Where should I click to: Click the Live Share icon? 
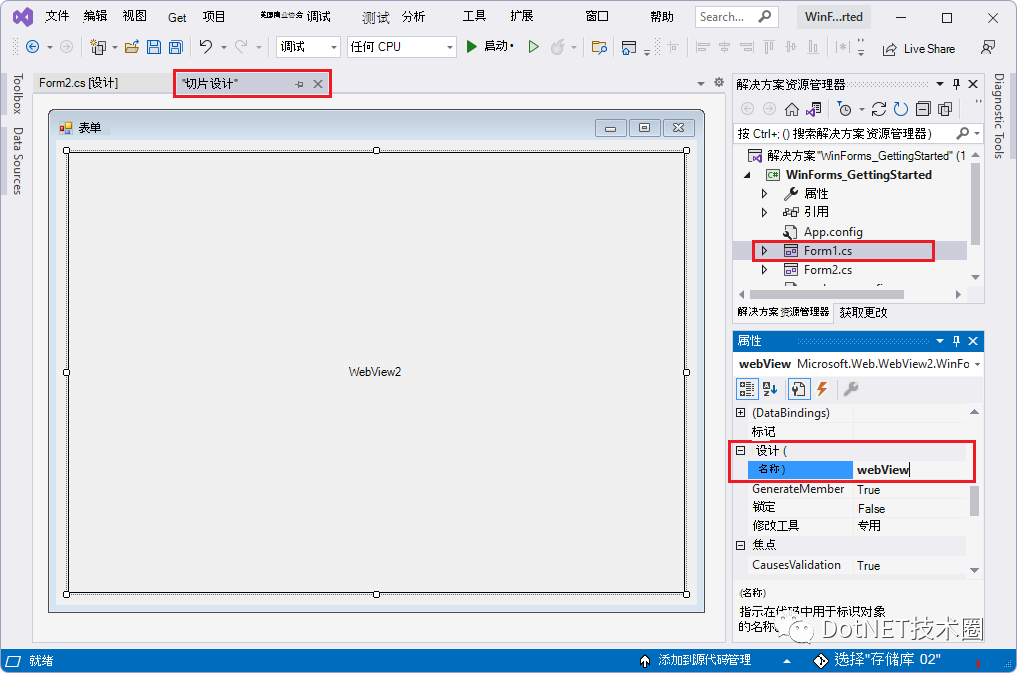click(x=889, y=48)
